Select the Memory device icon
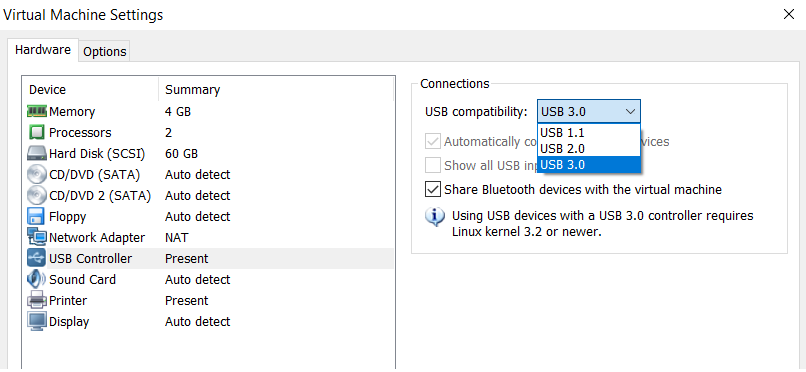The height and width of the screenshot is (372, 806). [x=36, y=111]
